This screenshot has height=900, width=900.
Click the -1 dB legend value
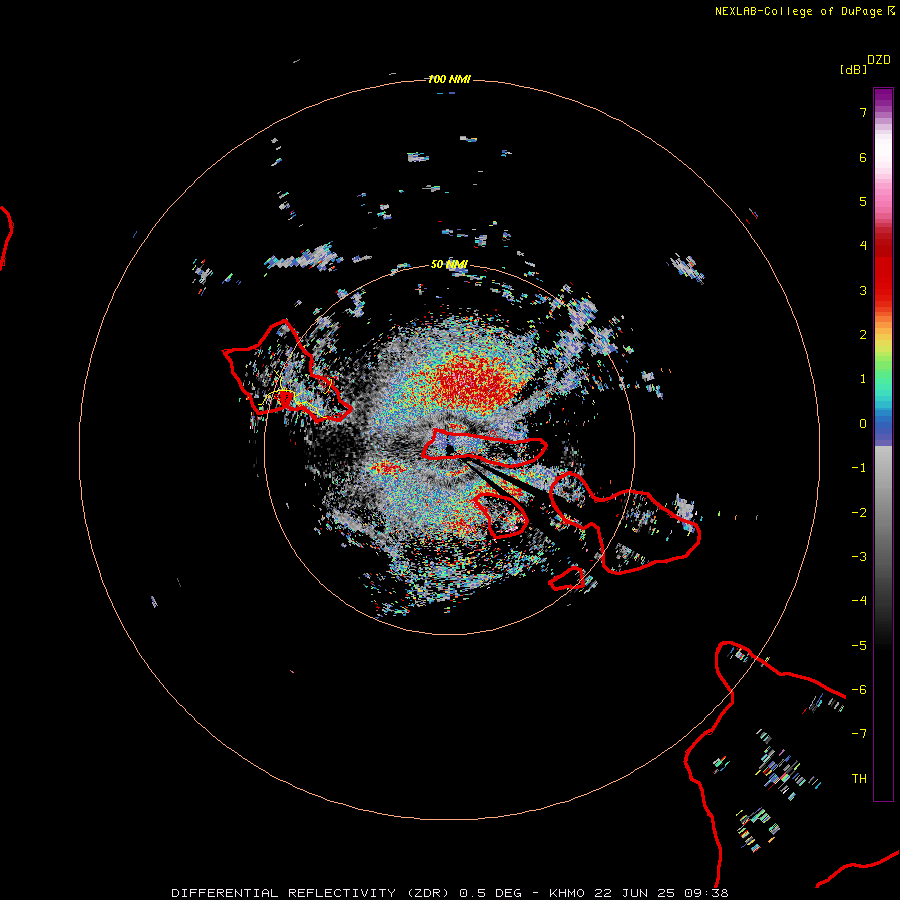(x=859, y=468)
